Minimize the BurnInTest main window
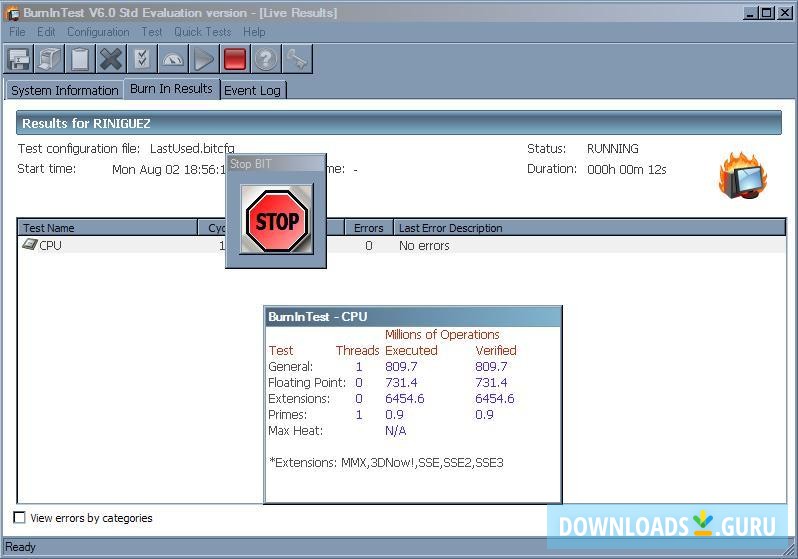The image size is (798, 559). [x=750, y=13]
